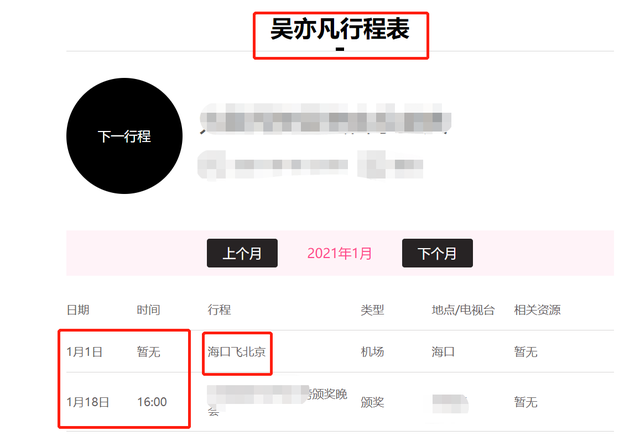Click the 海口 location cell
This screenshot has width=640, height=436.
[443, 351]
